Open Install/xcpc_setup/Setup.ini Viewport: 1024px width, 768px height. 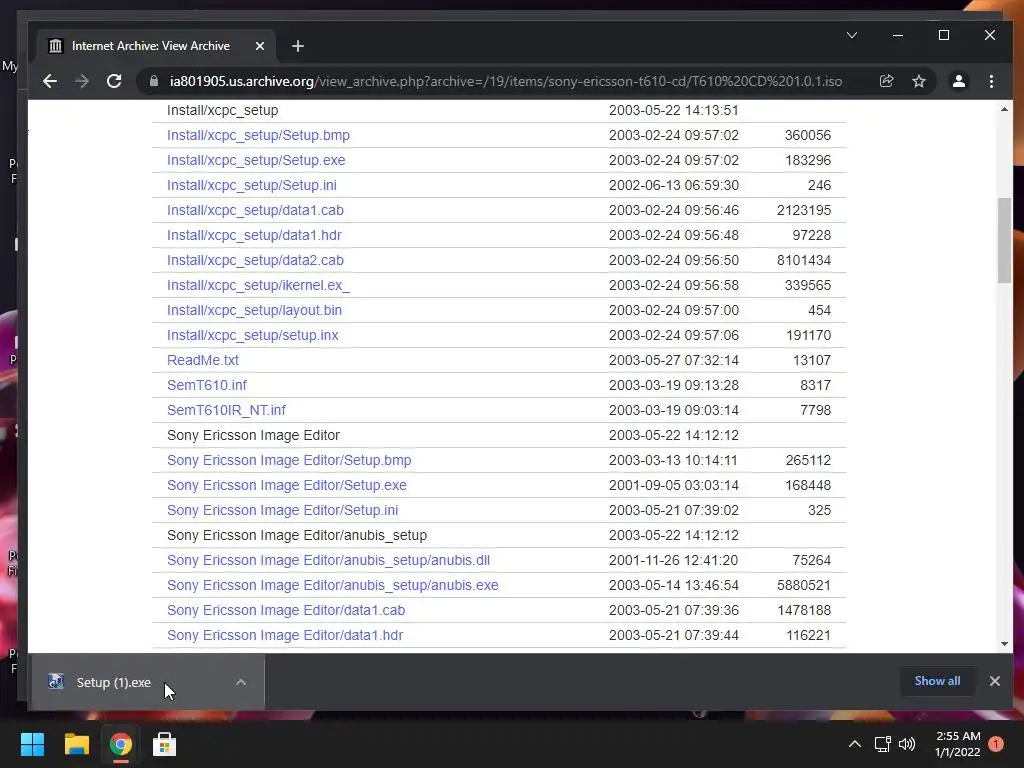pos(251,185)
